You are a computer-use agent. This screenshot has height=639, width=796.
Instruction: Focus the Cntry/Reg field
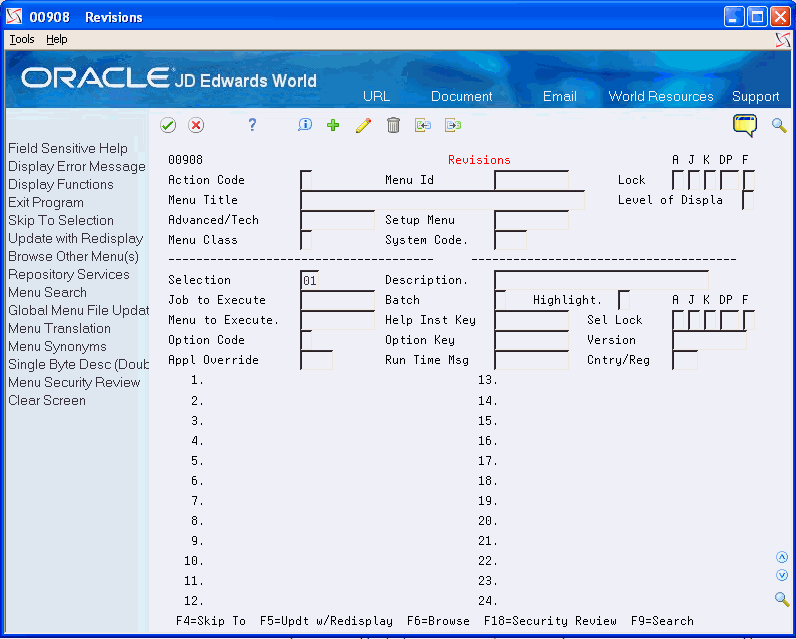click(685, 360)
